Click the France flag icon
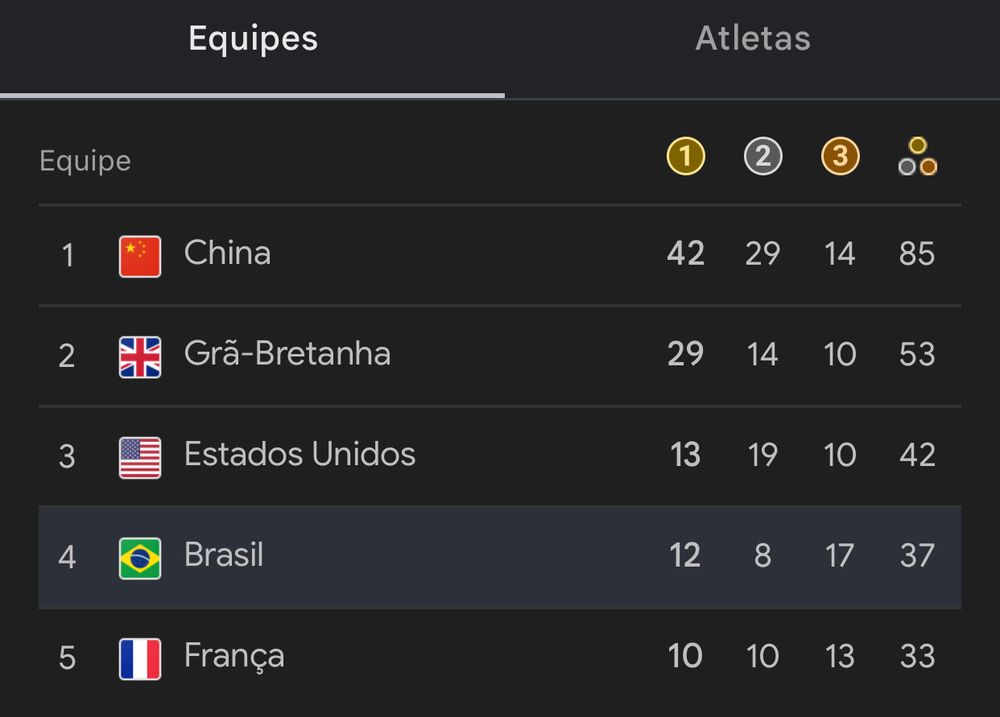The height and width of the screenshot is (717, 1000). tap(140, 658)
